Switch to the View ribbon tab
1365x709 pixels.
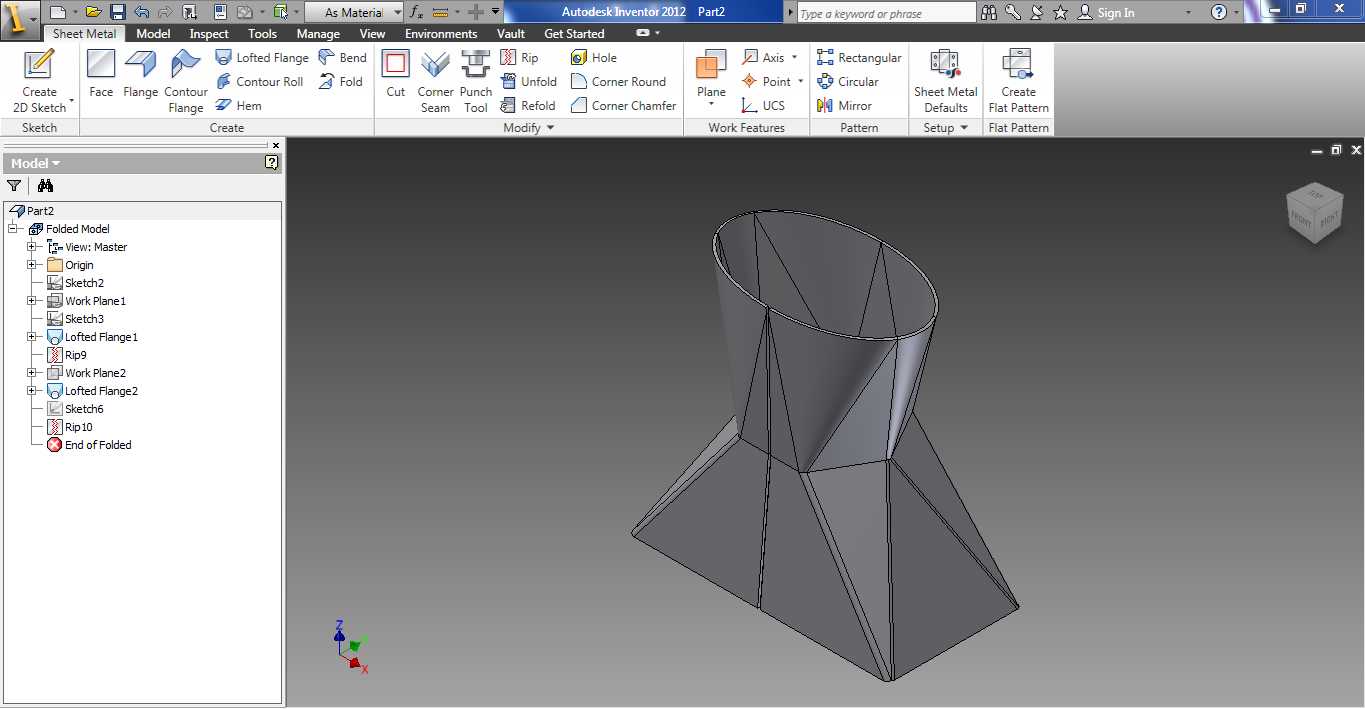372,33
